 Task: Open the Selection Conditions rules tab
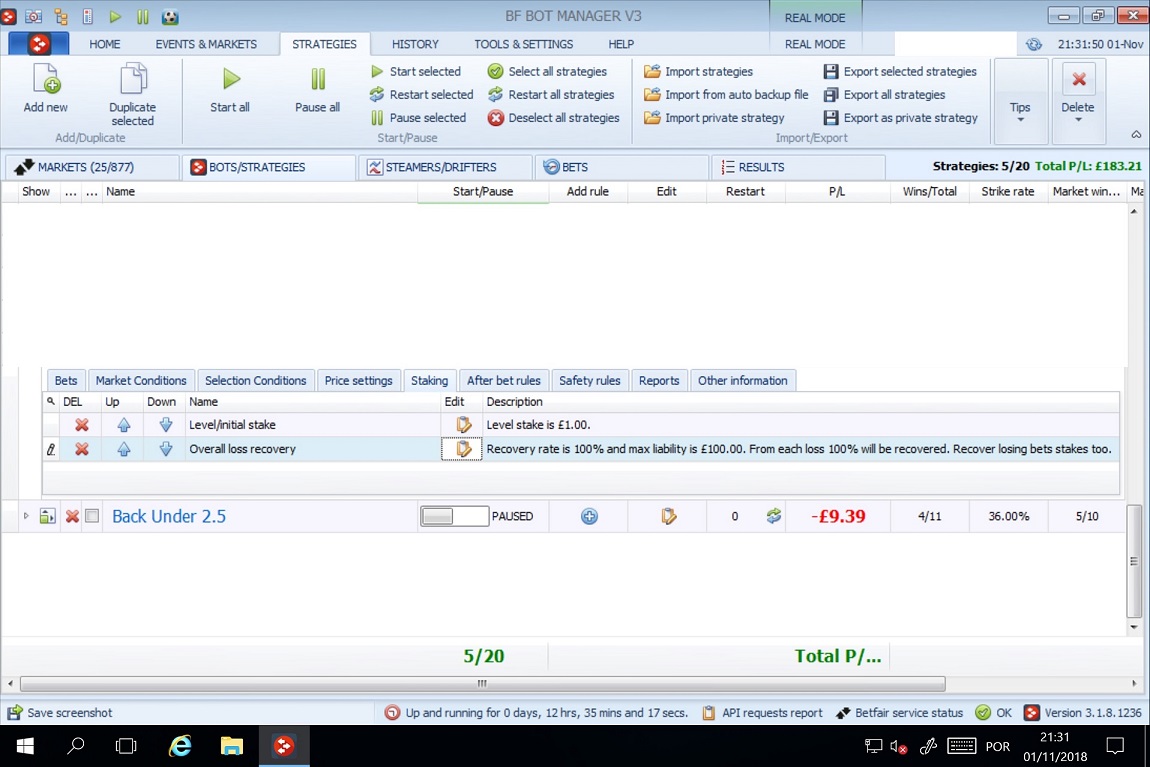click(x=255, y=381)
